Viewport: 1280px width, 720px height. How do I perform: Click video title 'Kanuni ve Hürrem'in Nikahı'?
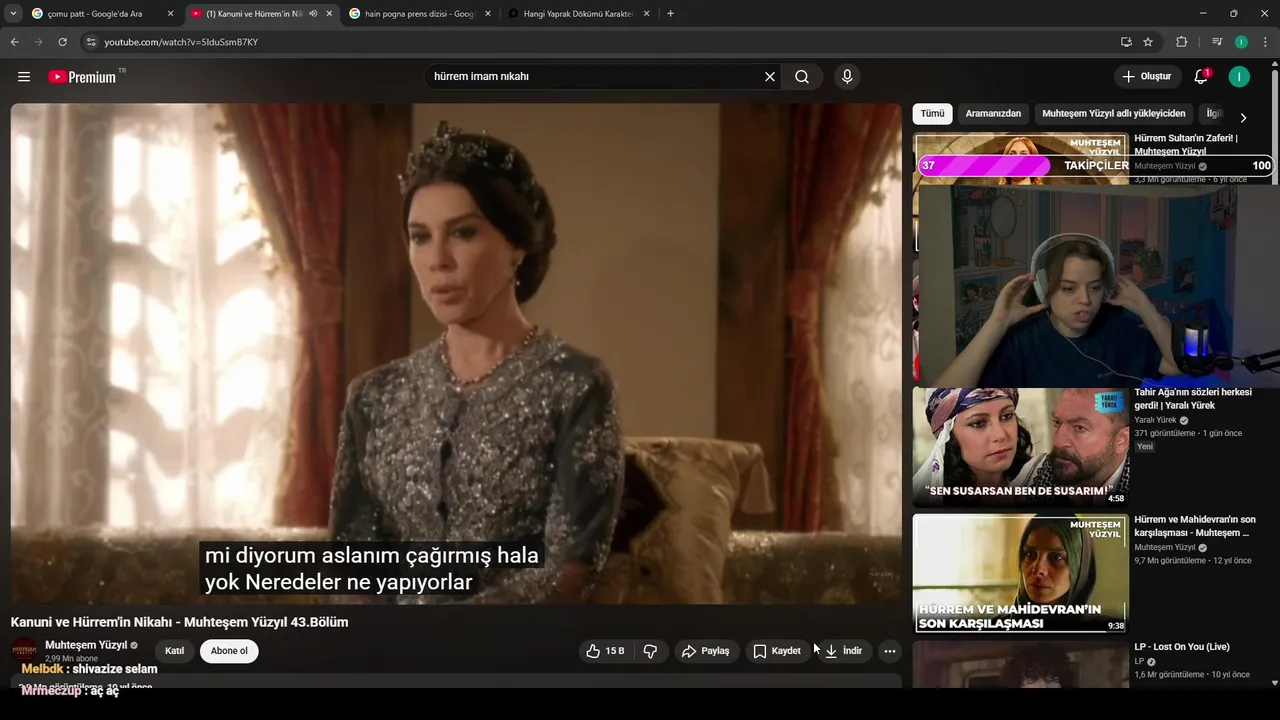(x=180, y=622)
